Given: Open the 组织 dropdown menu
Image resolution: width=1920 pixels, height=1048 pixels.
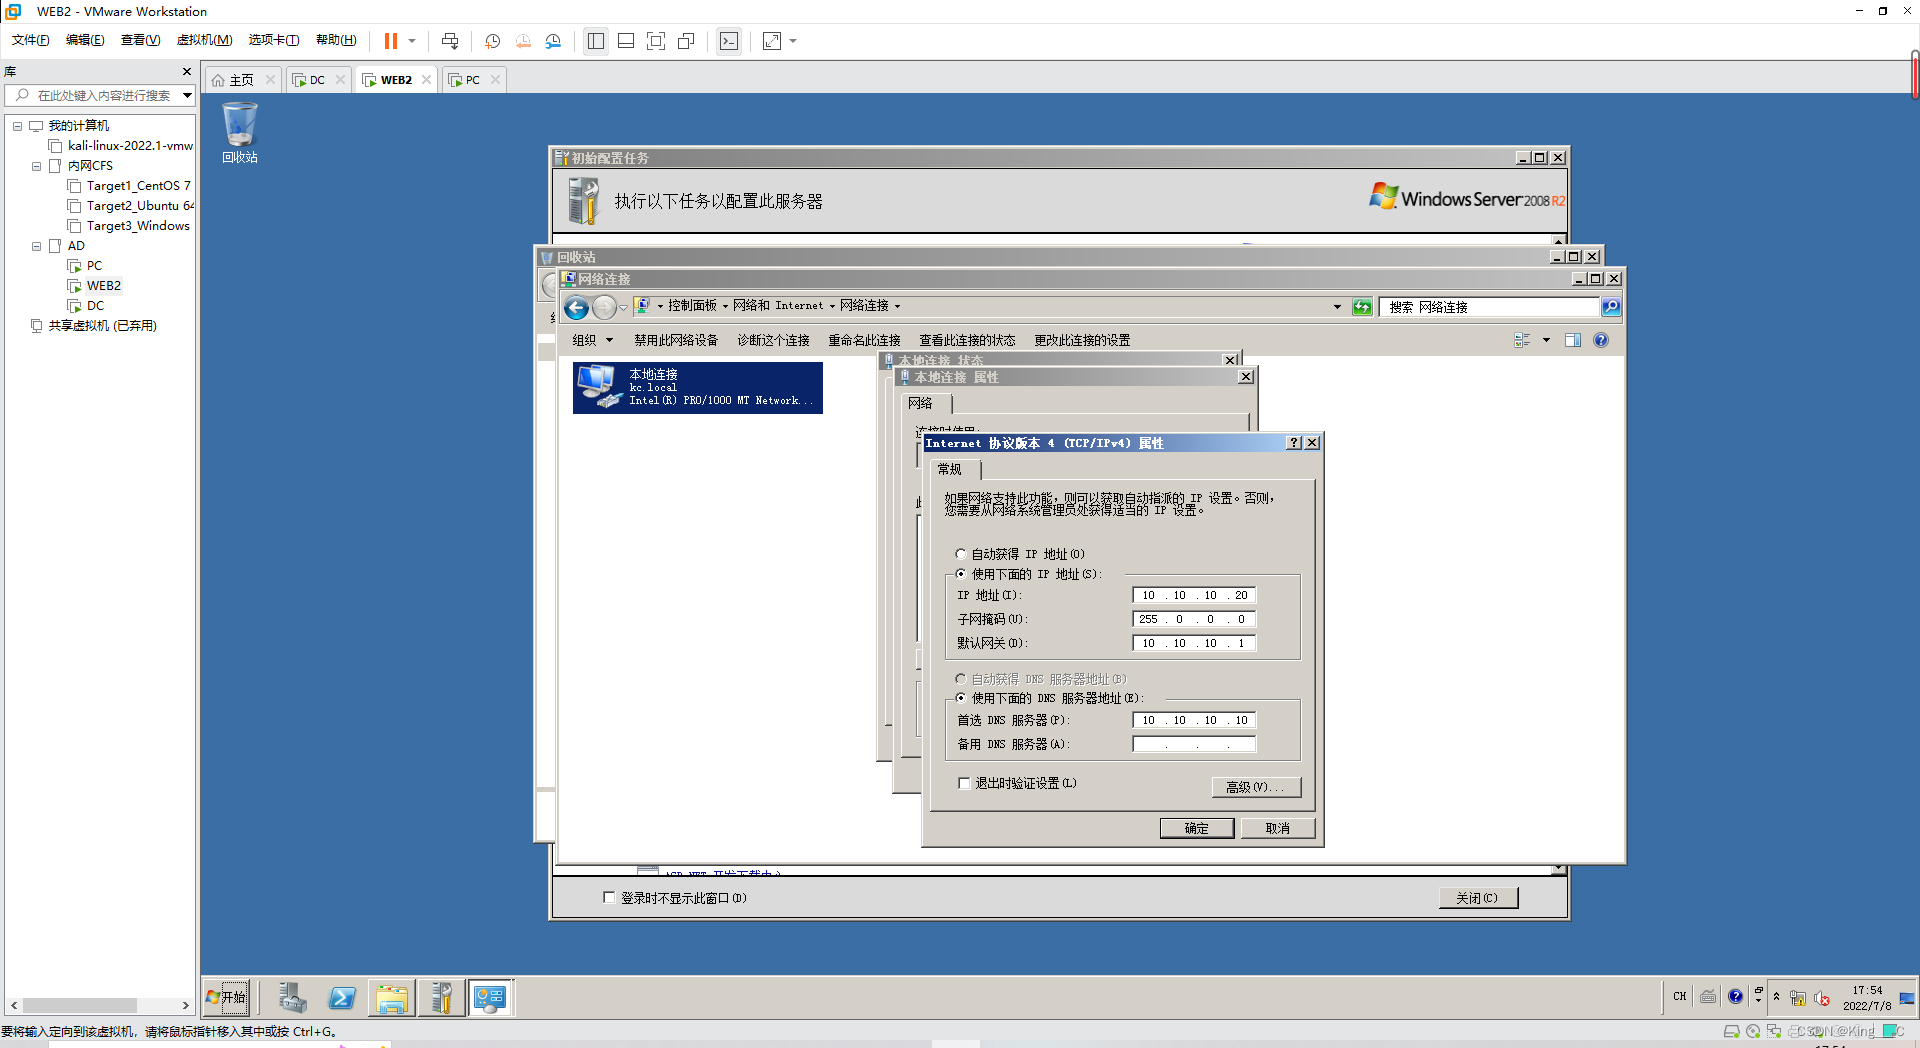Looking at the screenshot, I should 592,340.
